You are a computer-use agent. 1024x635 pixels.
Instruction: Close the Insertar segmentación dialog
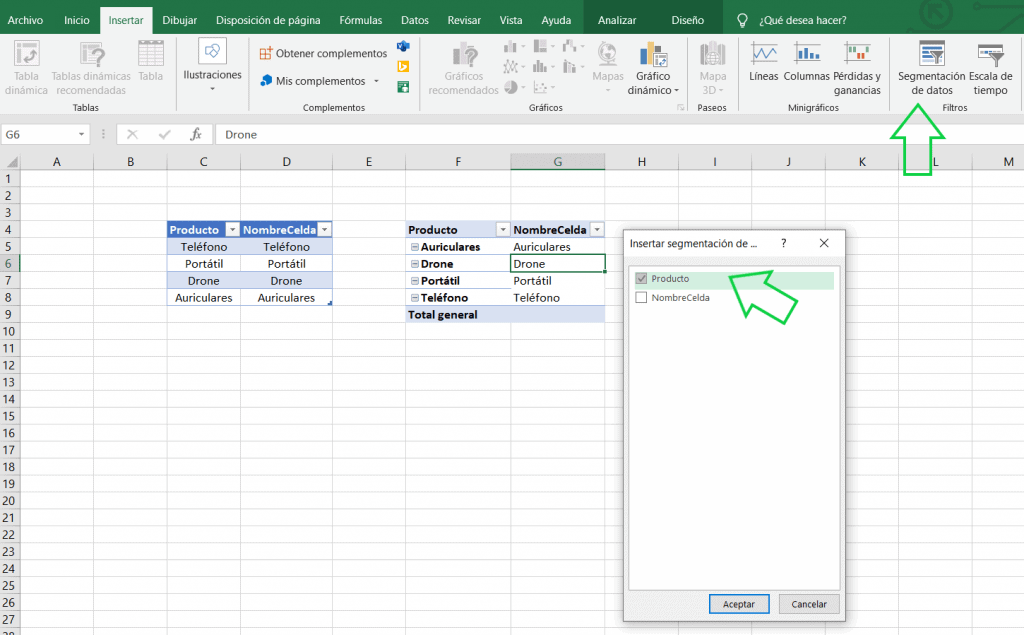click(824, 243)
